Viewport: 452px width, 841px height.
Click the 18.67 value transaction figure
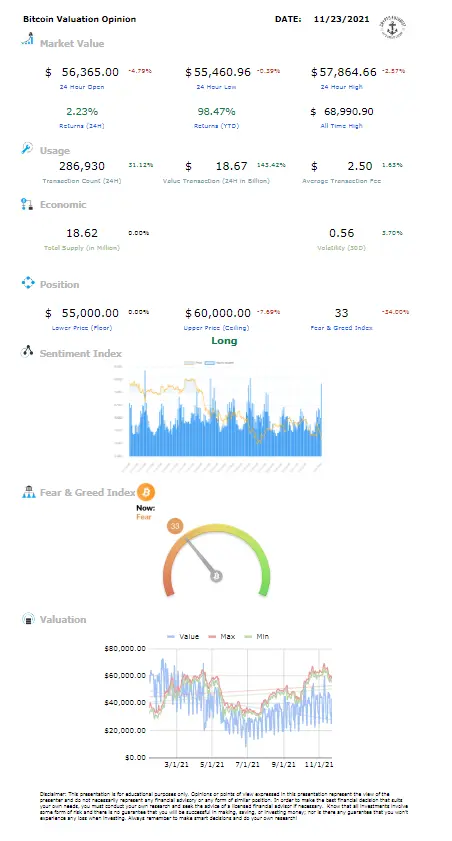point(232,166)
